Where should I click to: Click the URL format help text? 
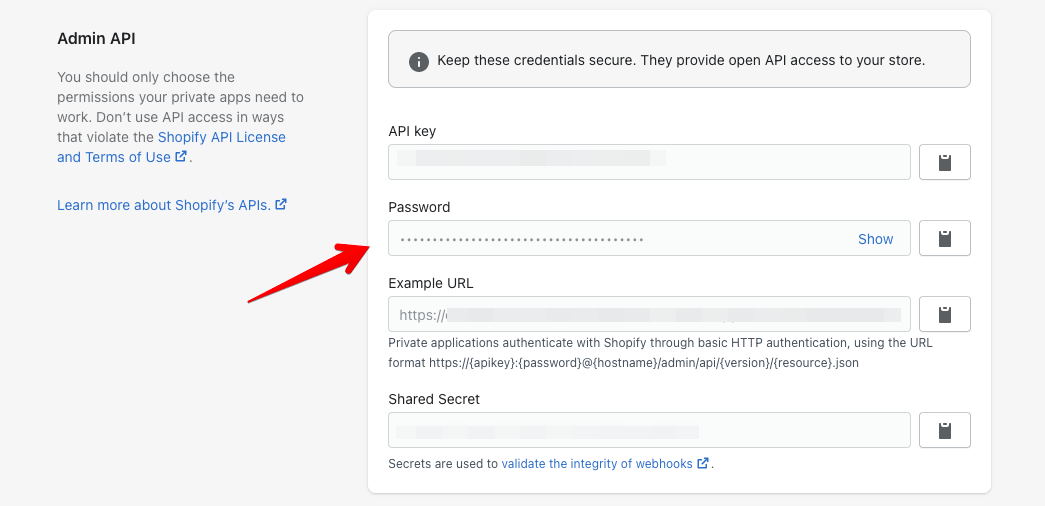tap(660, 353)
